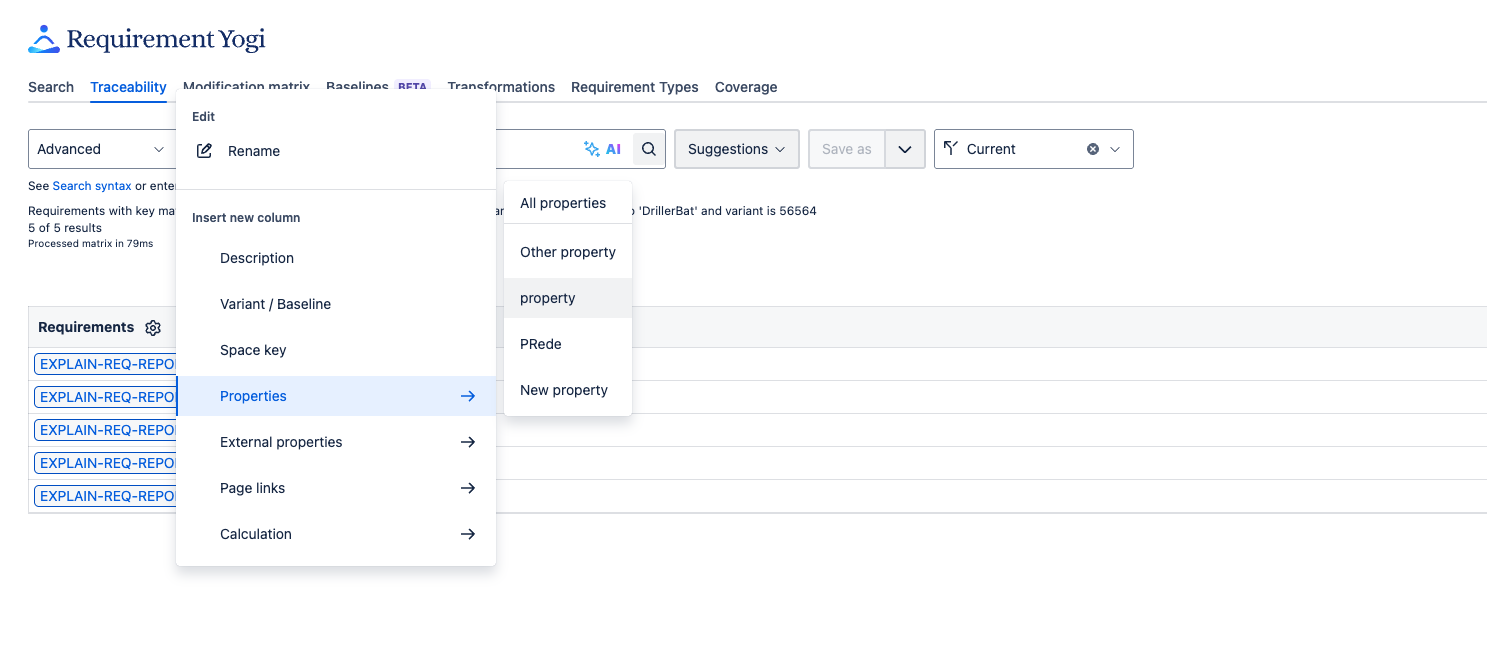The height and width of the screenshot is (667, 1487).
Task: Open Requirements column settings gear
Action: click(153, 328)
